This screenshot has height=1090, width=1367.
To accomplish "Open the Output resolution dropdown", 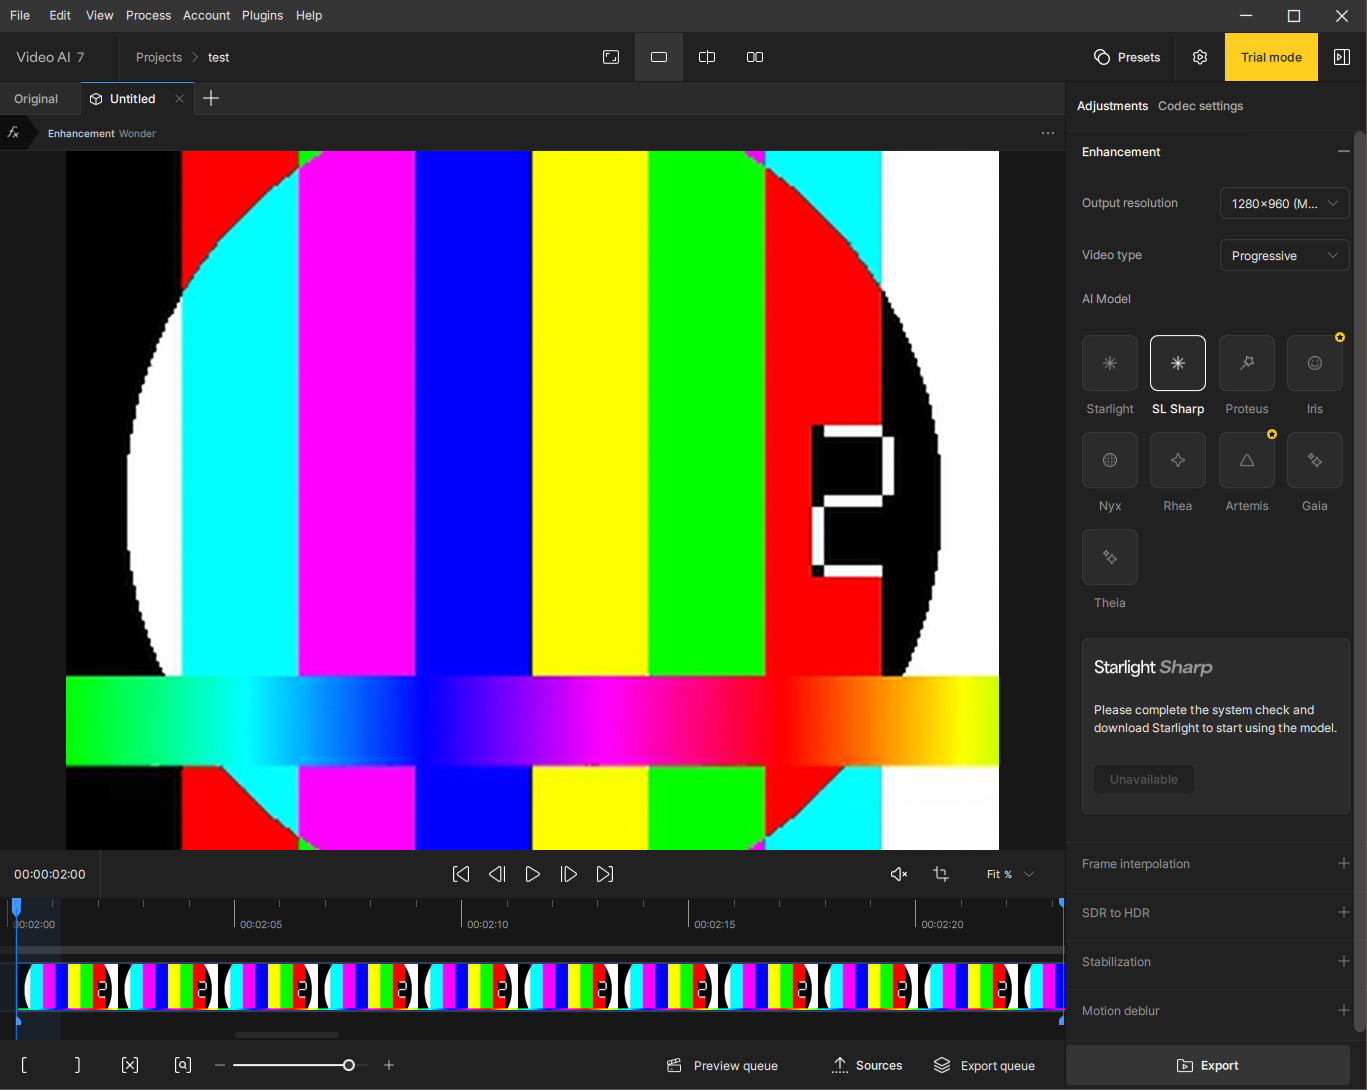I will pyautogui.click(x=1284, y=203).
